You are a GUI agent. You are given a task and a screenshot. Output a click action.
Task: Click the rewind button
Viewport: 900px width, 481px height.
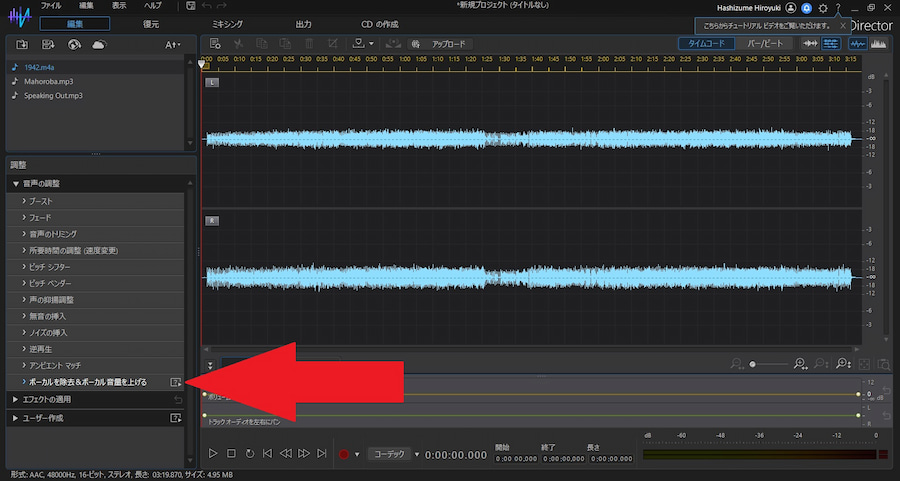click(285, 454)
